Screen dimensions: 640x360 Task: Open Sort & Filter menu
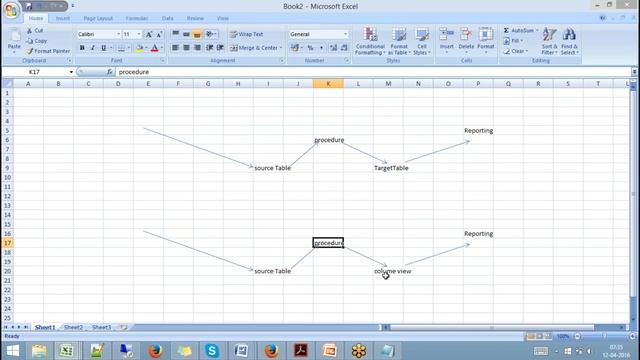point(549,41)
